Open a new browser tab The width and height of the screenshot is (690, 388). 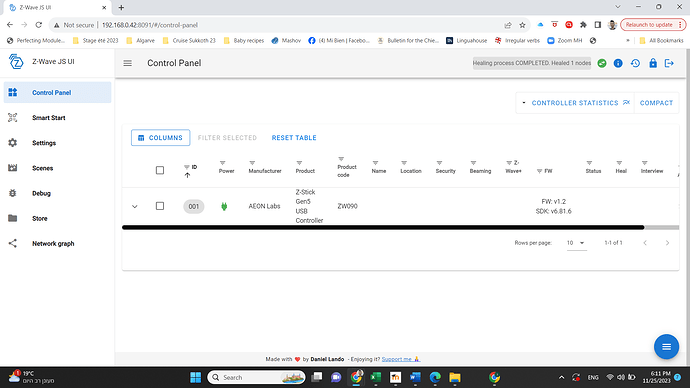pos(121,7)
